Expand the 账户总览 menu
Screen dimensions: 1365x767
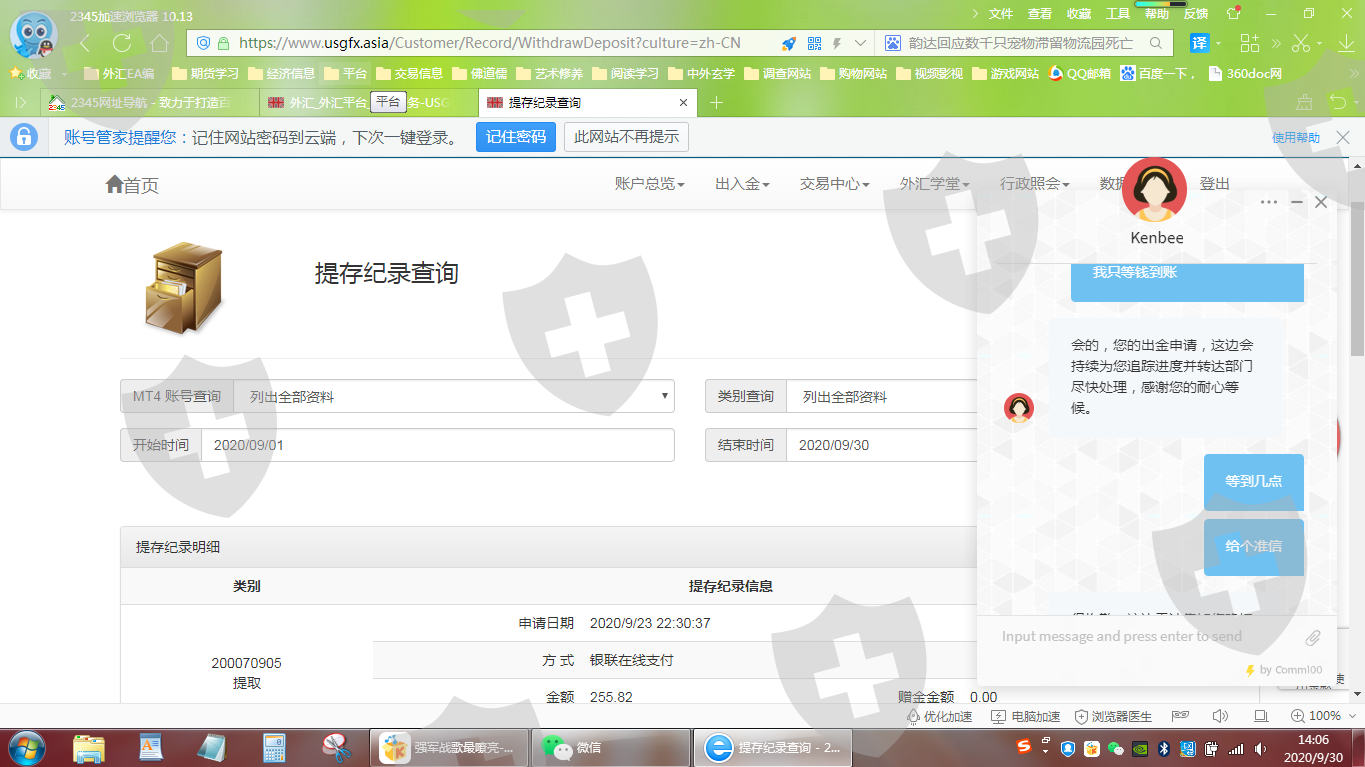coord(649,184)
